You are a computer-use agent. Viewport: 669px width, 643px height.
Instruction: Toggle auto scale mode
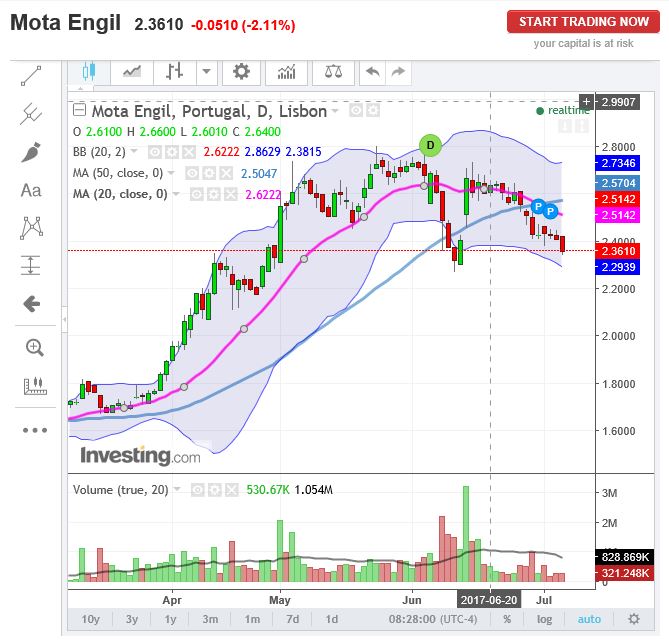point(589,619)
